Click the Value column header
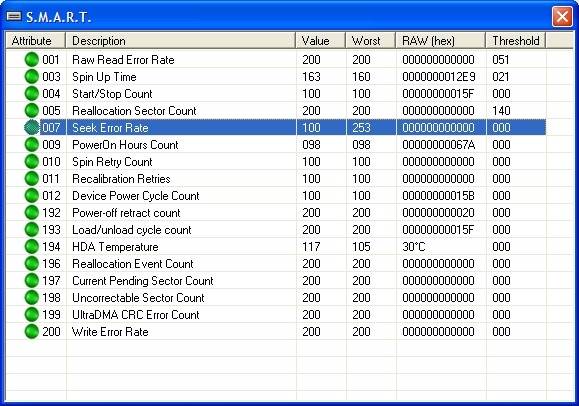 pyautogui.click(x=321, y=40)
